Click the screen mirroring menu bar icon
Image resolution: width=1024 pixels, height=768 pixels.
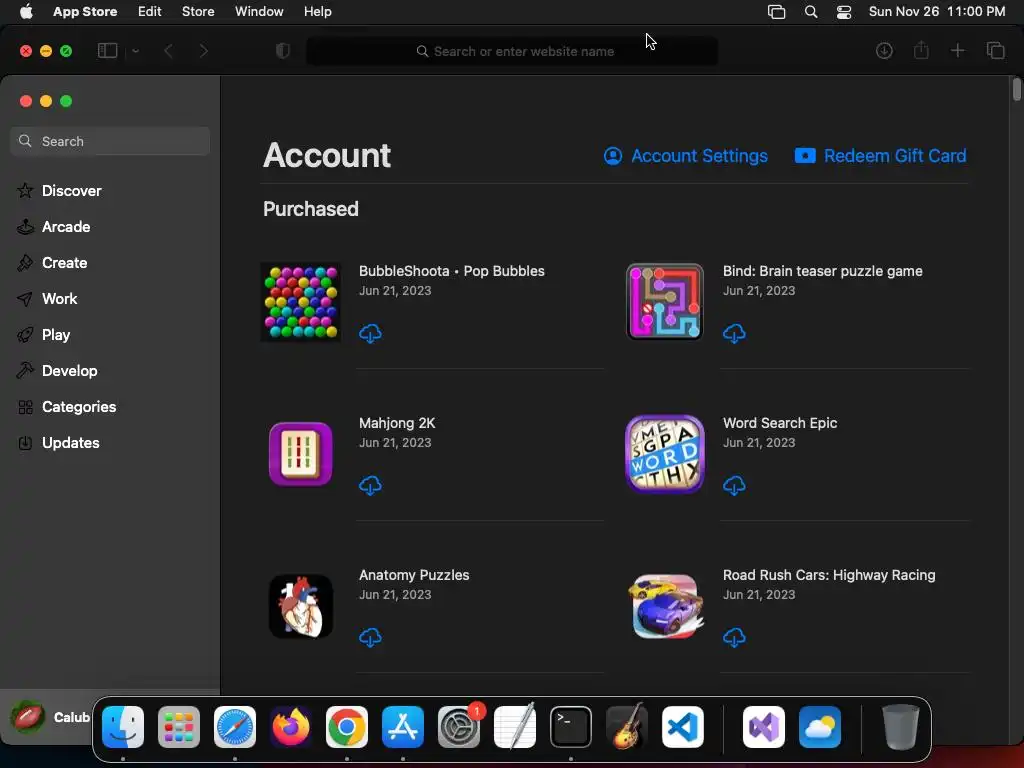[x=776, y=12]
